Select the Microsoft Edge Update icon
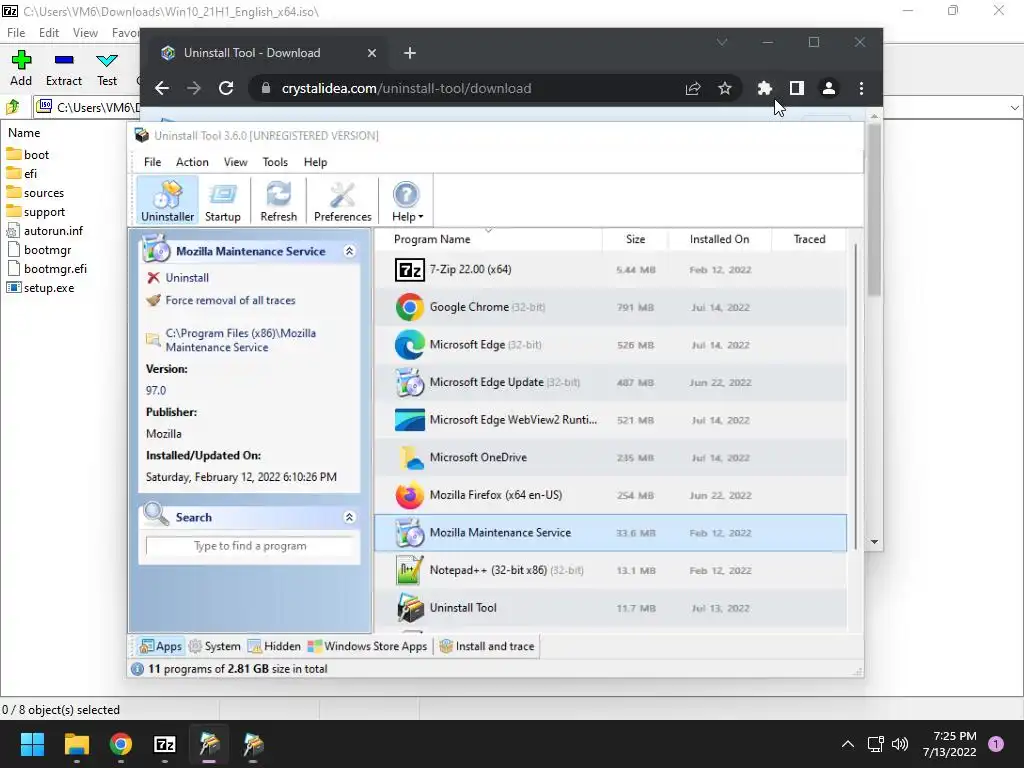The height and width of the screenshot is (768, 1024). pyautogui.click(x=409, y=382)
